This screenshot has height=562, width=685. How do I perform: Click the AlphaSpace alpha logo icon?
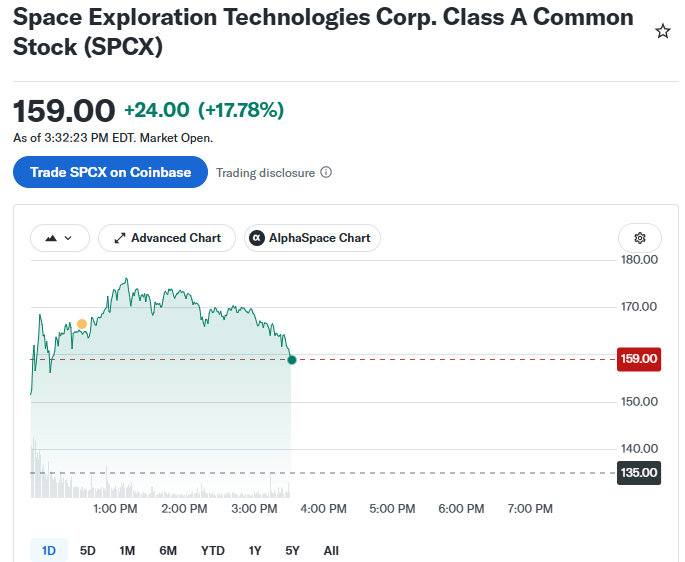tap(257, 238)
